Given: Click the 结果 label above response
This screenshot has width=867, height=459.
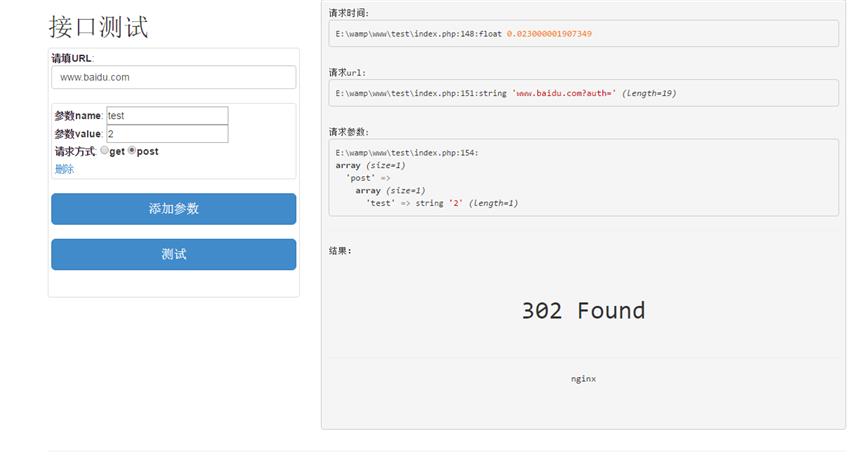Looking at the screenshot, I should click(340, 251).
